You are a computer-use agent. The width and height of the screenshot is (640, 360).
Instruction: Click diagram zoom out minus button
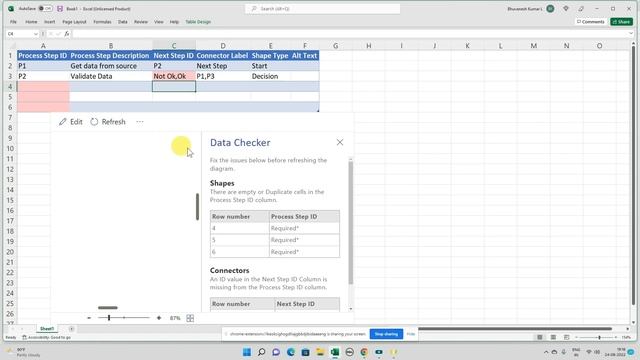click(x=89, y=318)
